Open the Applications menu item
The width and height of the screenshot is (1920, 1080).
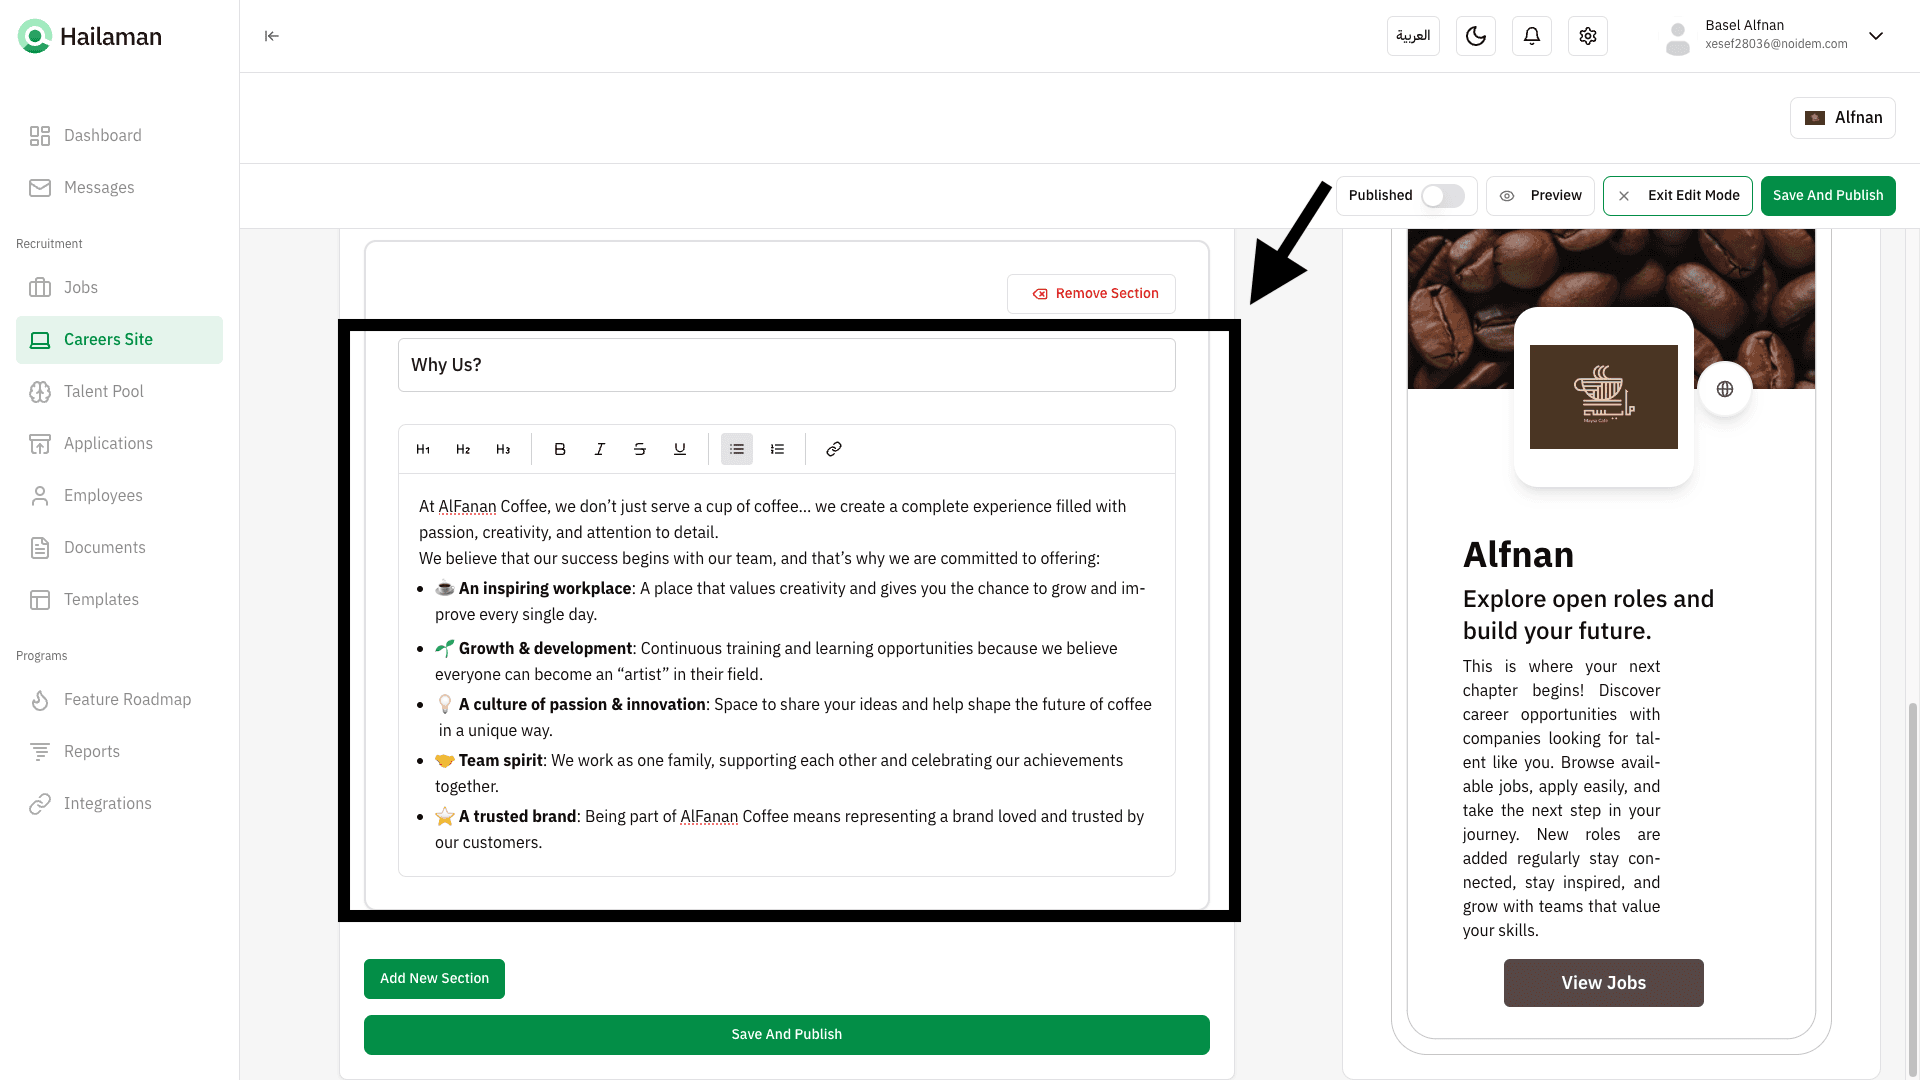coord(108,444)
